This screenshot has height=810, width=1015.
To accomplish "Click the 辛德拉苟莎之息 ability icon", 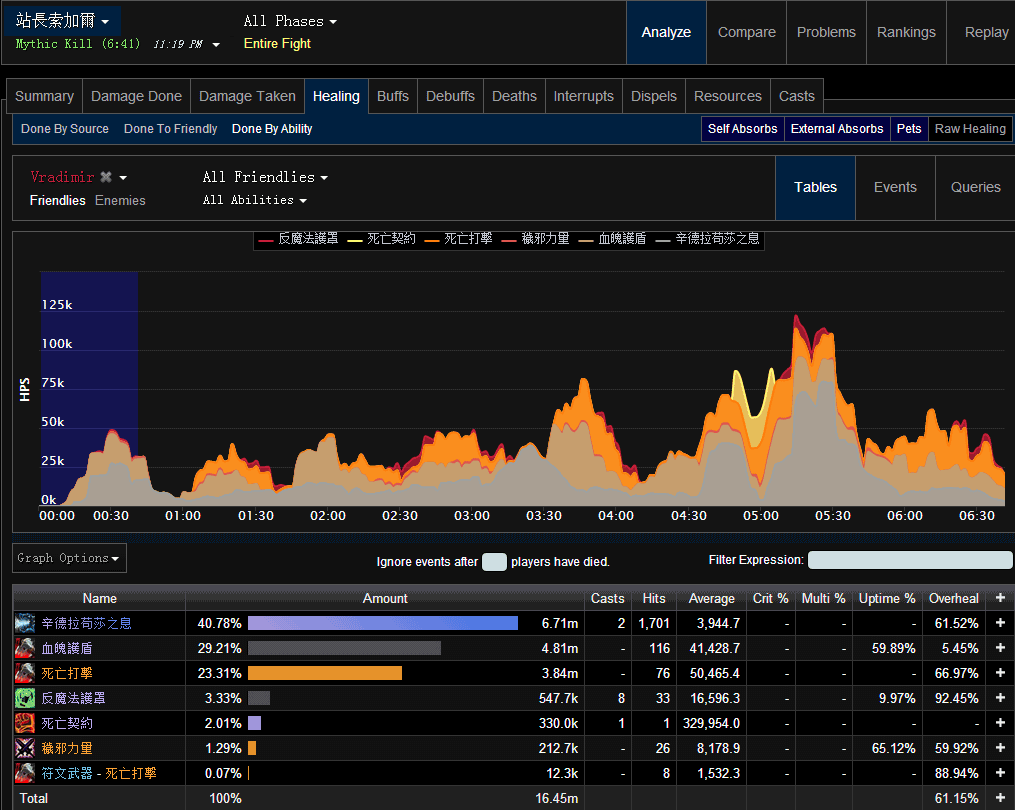I will [25, 623].
